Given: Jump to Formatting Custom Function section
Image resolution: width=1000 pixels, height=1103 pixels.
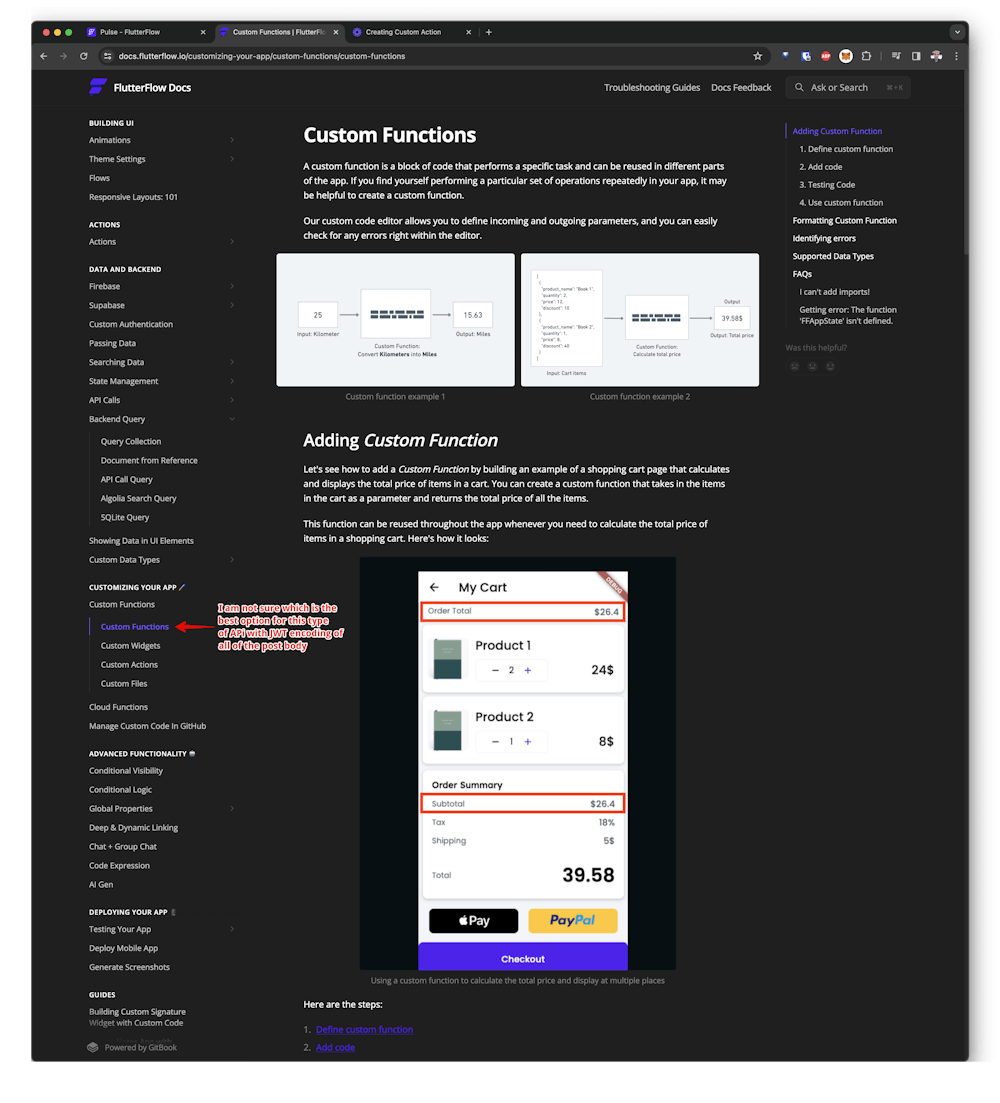Looking at the screenshot, I should pyautogui.click(x=845, y=220).
